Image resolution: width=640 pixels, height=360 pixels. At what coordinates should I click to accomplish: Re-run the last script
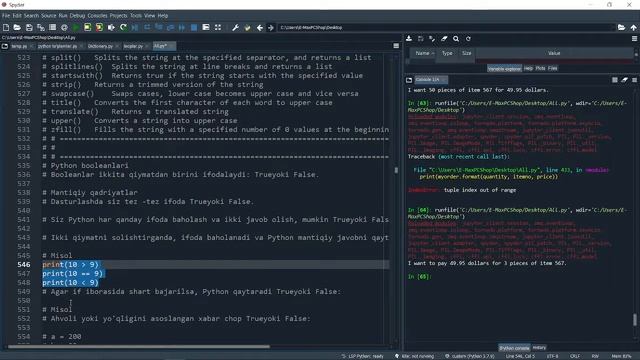pos(123,27)
